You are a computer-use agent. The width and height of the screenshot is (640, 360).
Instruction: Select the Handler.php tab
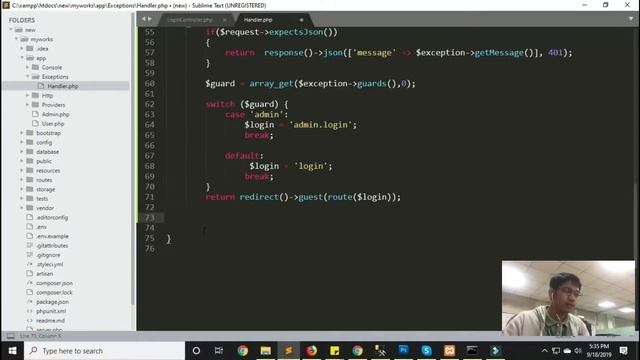[258, 20]
